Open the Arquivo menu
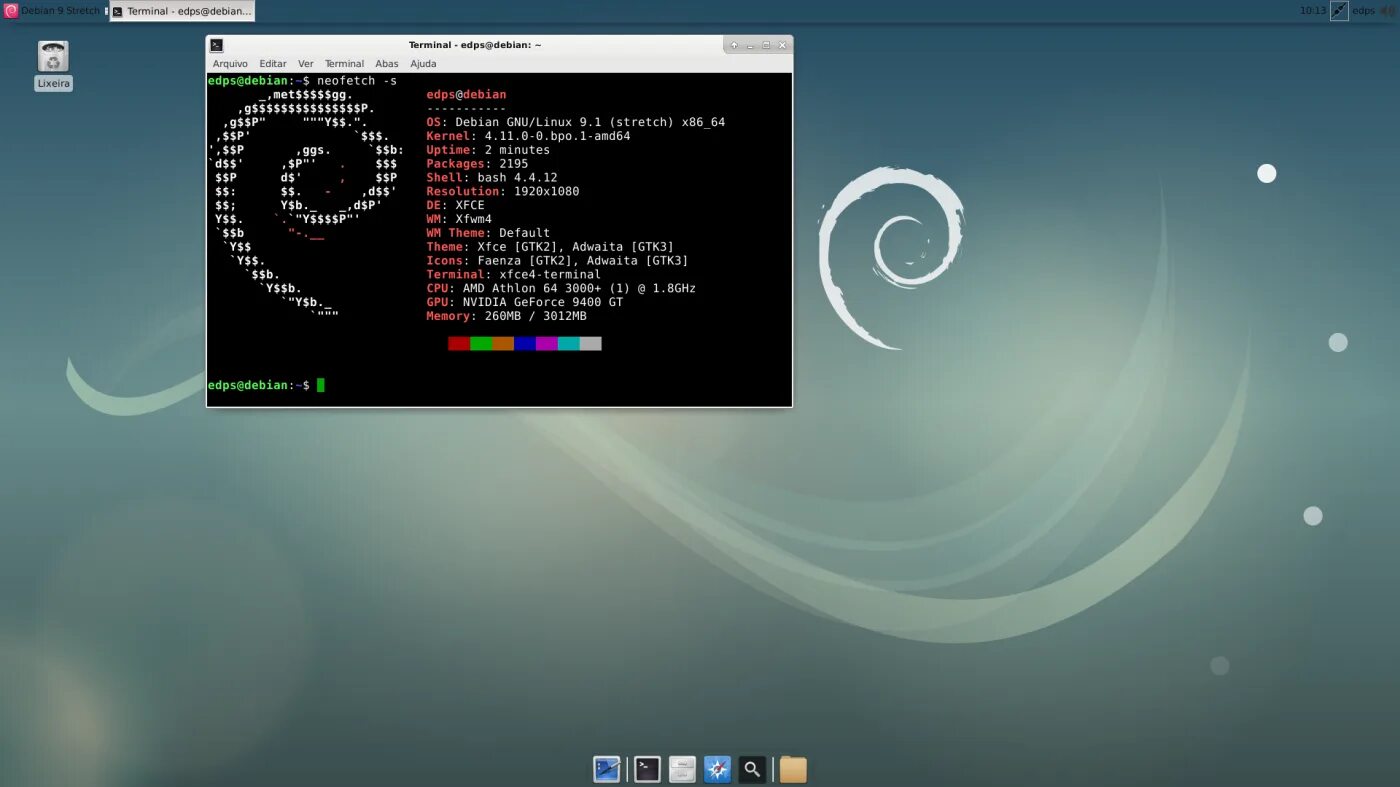The width and height of the screenshot is (1400, 787). click(x=230, y=64)
